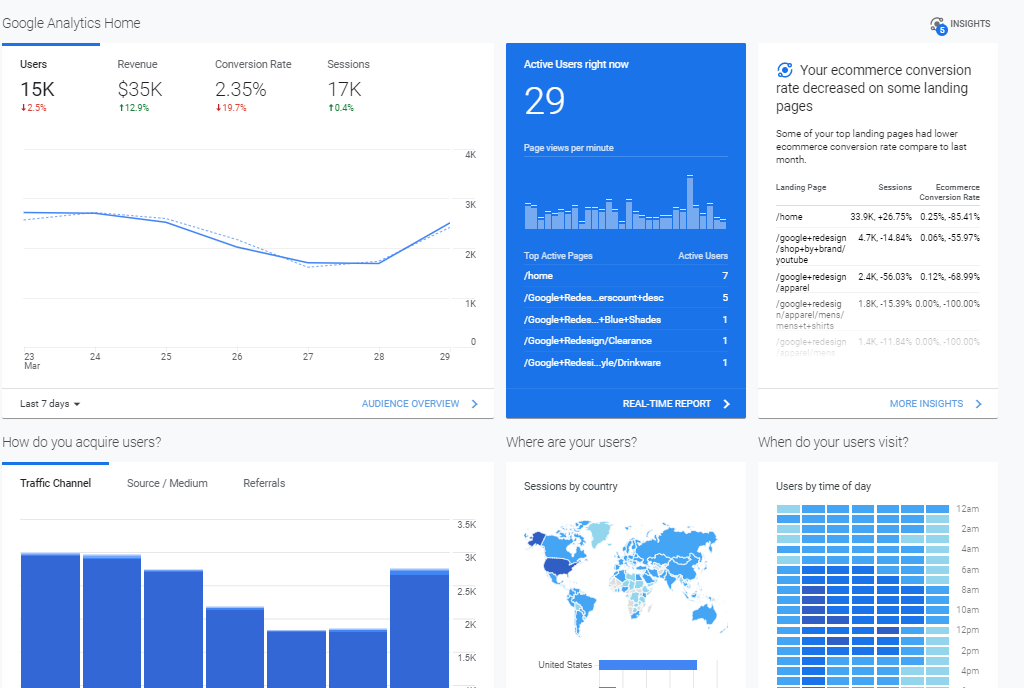Click the active users count 29
The height and width of the screenshot is (688, 1024).
pos(544,101)
